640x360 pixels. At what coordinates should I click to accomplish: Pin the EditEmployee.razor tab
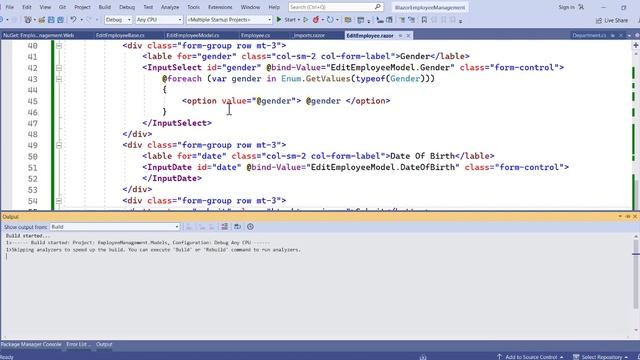tap(400, 36)
